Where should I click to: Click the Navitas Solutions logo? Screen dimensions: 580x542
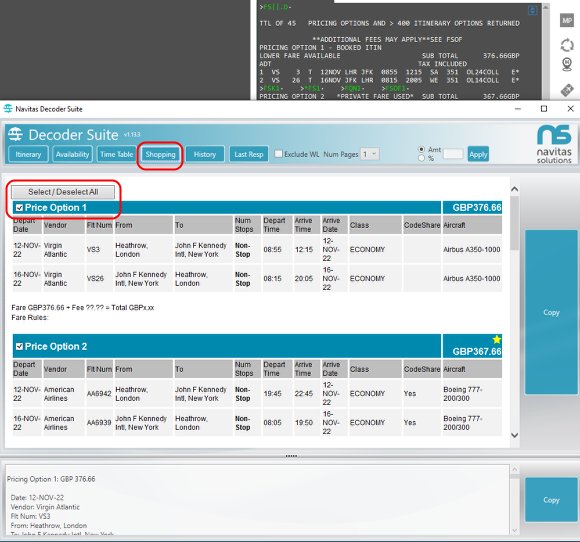coord(554,144)
